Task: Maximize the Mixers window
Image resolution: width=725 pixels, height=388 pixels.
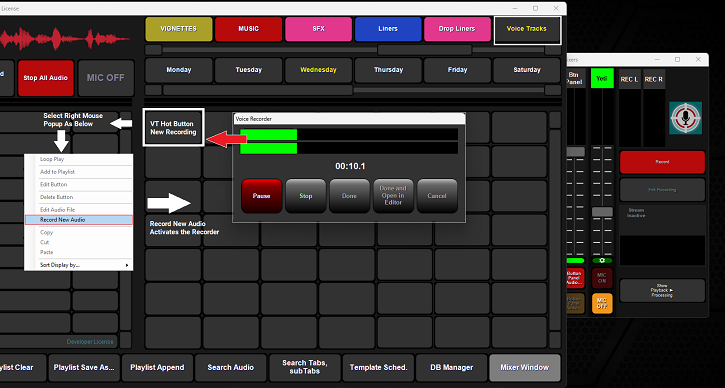Action: click(677, 59)
